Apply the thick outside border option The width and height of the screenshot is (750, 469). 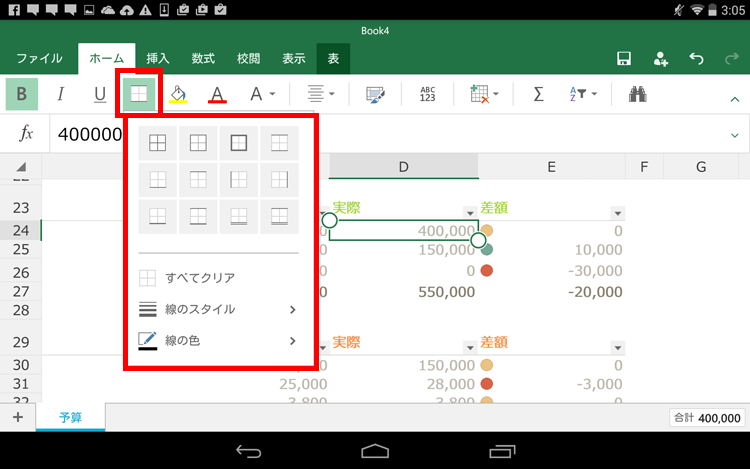click(x=239, y=143)
